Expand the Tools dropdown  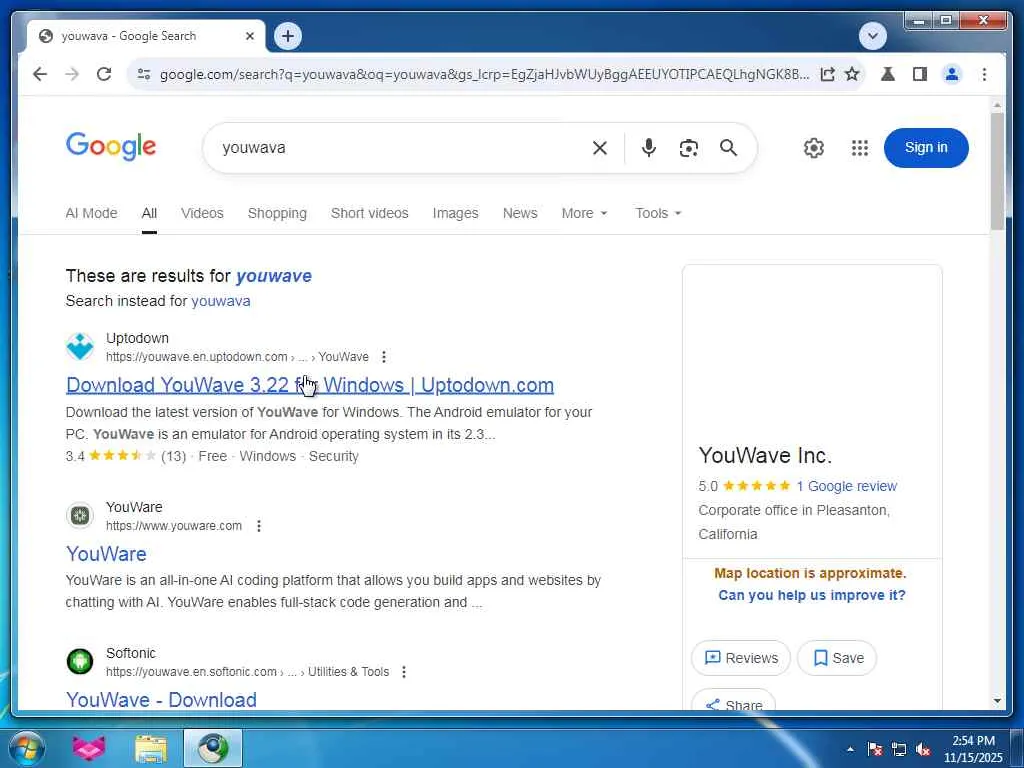click(x=658, y=214)
